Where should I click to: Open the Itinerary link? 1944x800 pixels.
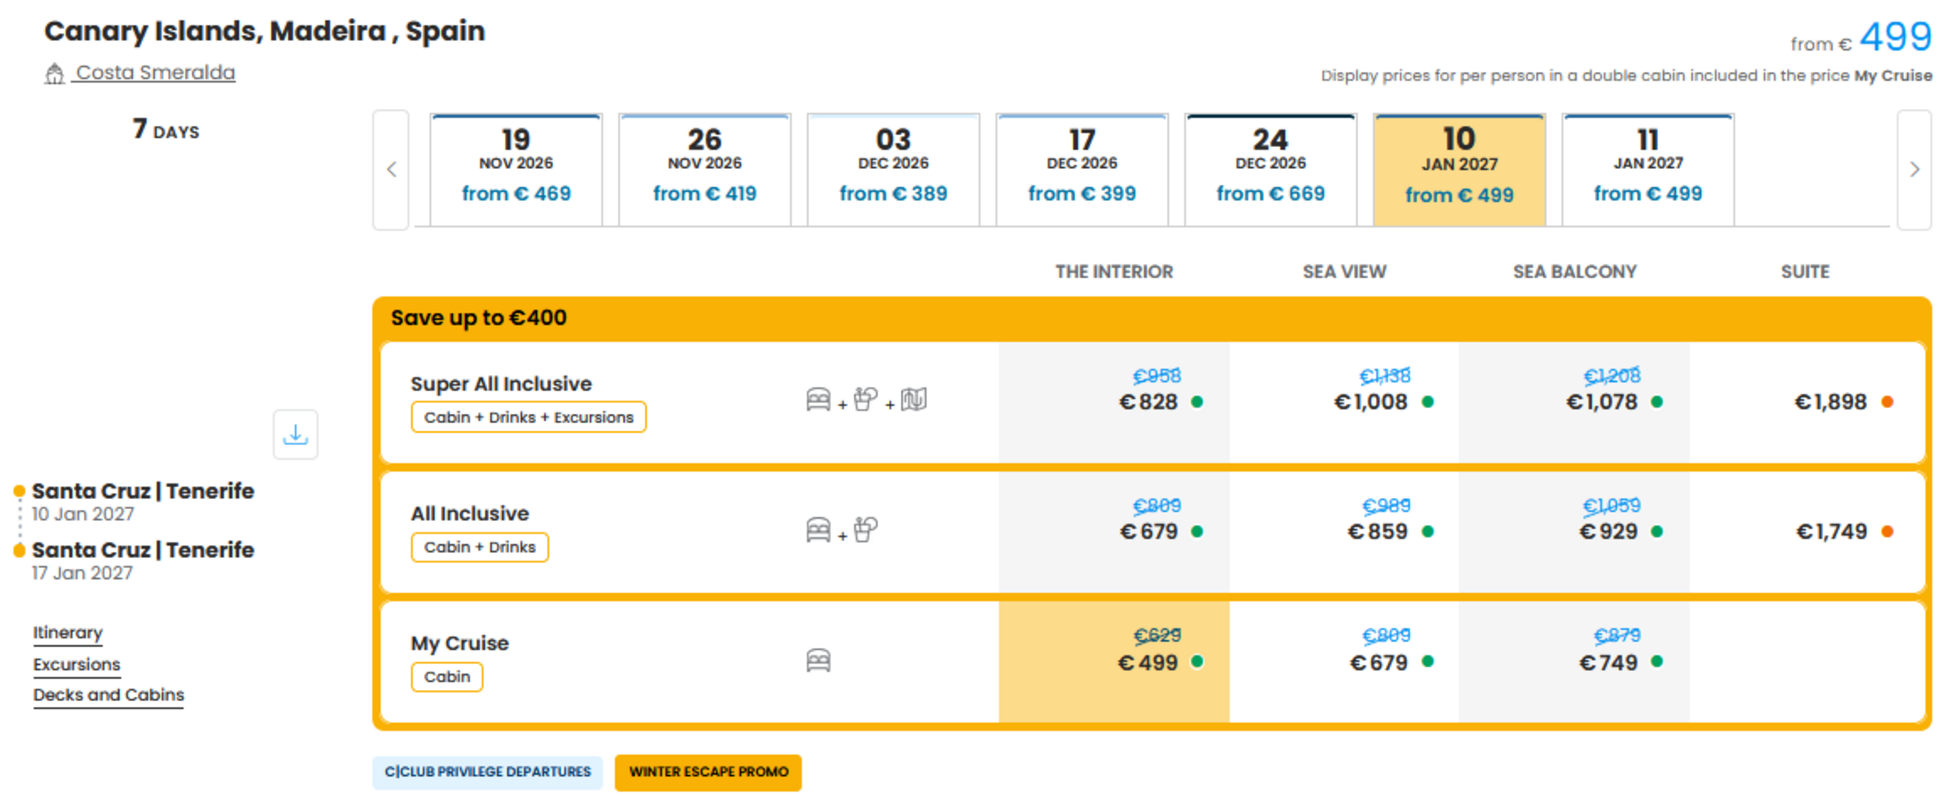coord(68,633)
